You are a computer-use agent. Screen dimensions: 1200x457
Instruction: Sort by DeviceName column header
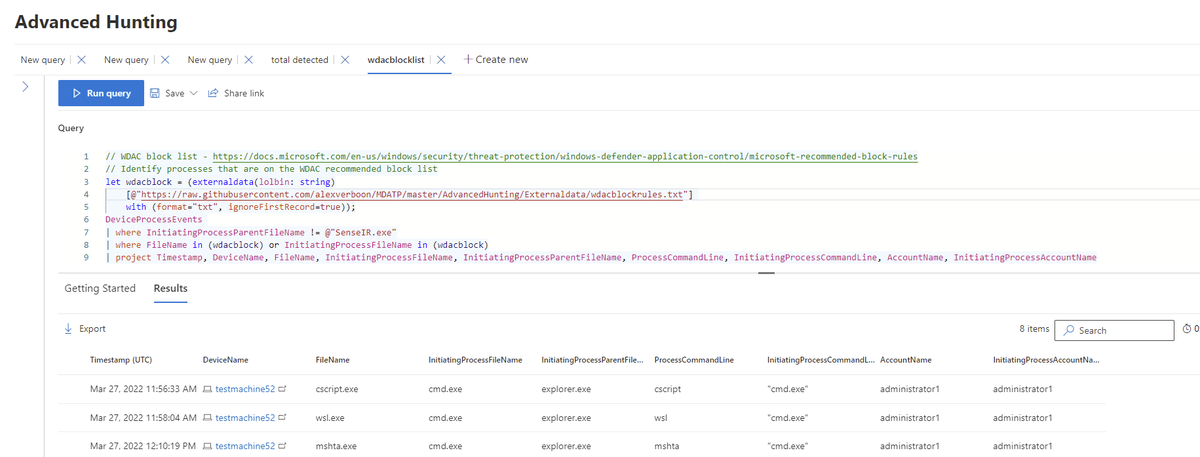[x=226, y=360]
